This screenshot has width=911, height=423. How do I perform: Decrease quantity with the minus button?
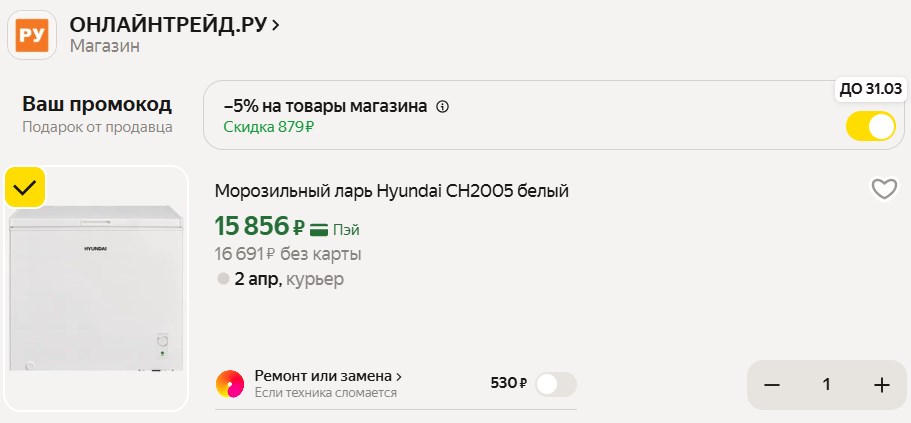click(x=772, y=385)
